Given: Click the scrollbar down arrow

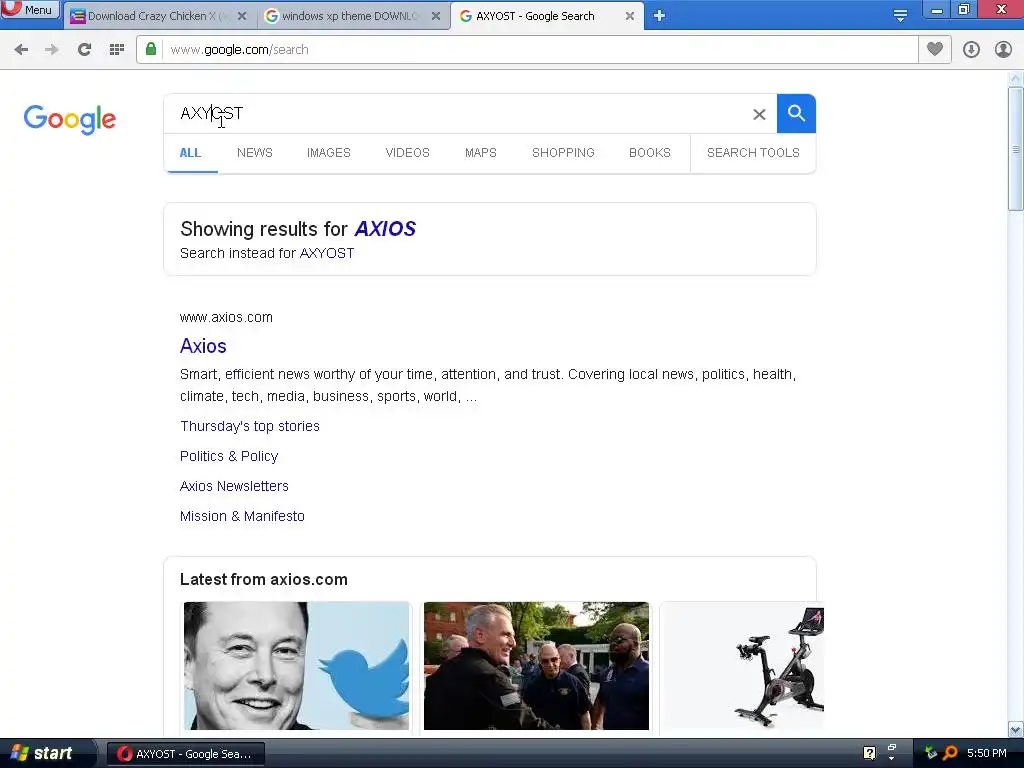Looking at the screenshot, I should pos(1015,729).
